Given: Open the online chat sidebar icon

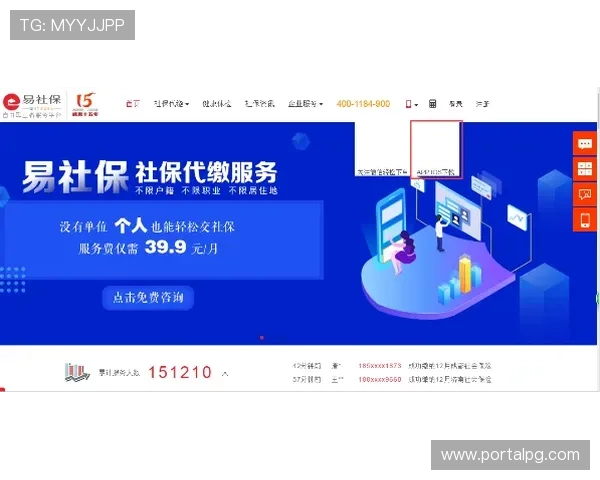Looking at the screenshot, I should click(585, 144).
